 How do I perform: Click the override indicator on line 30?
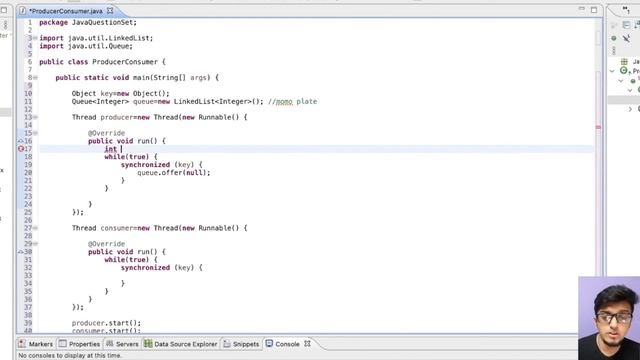[20, 252]
